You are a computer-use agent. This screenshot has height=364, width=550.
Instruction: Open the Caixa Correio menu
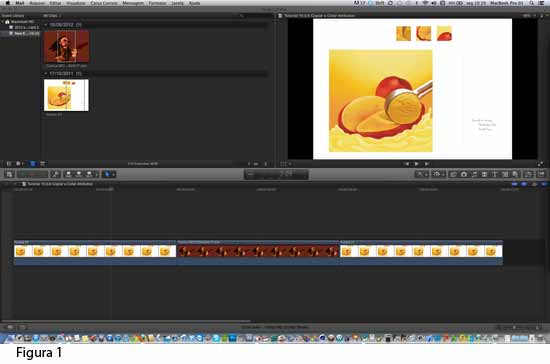pyautogui.click(x=104, y=3)
